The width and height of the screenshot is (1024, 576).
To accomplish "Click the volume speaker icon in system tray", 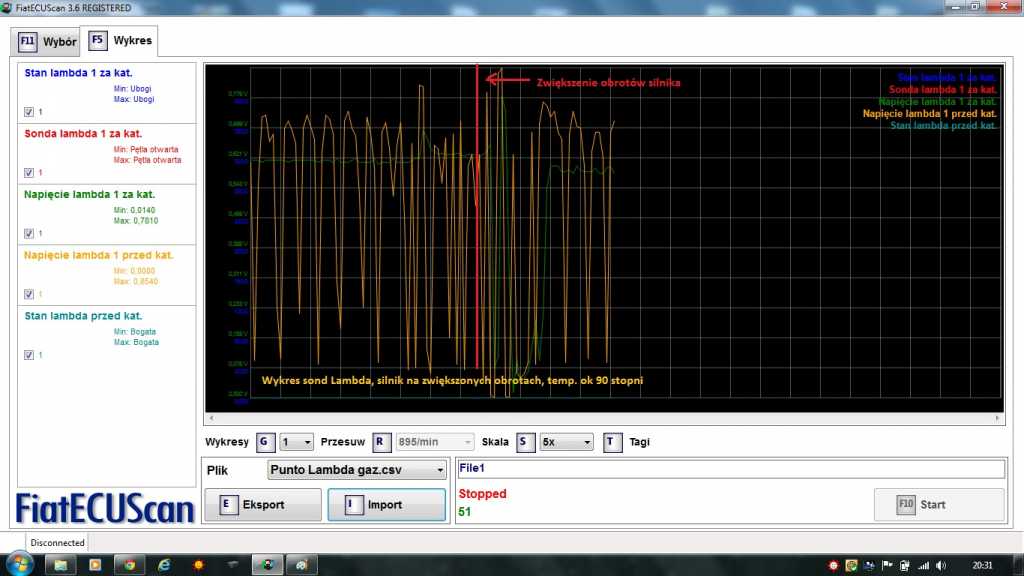I will click(940, 565).
